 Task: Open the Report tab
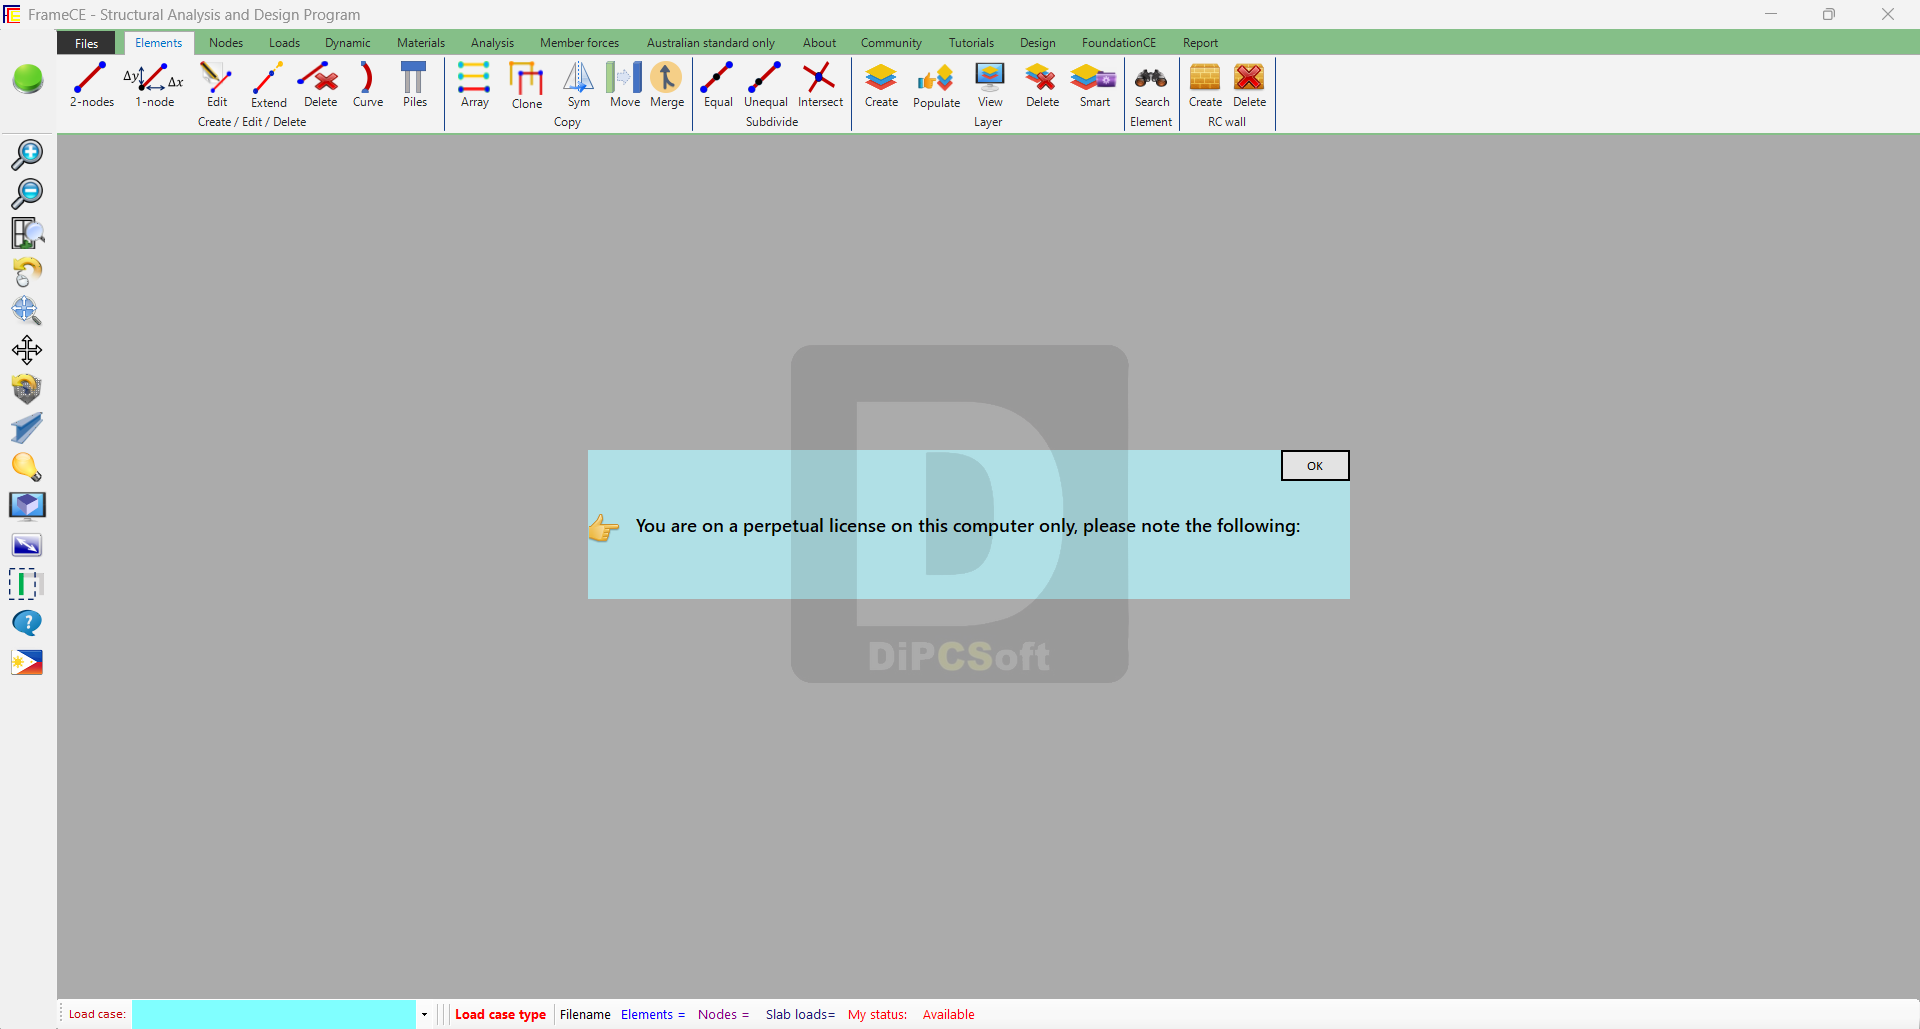[x=1200, y=43]
